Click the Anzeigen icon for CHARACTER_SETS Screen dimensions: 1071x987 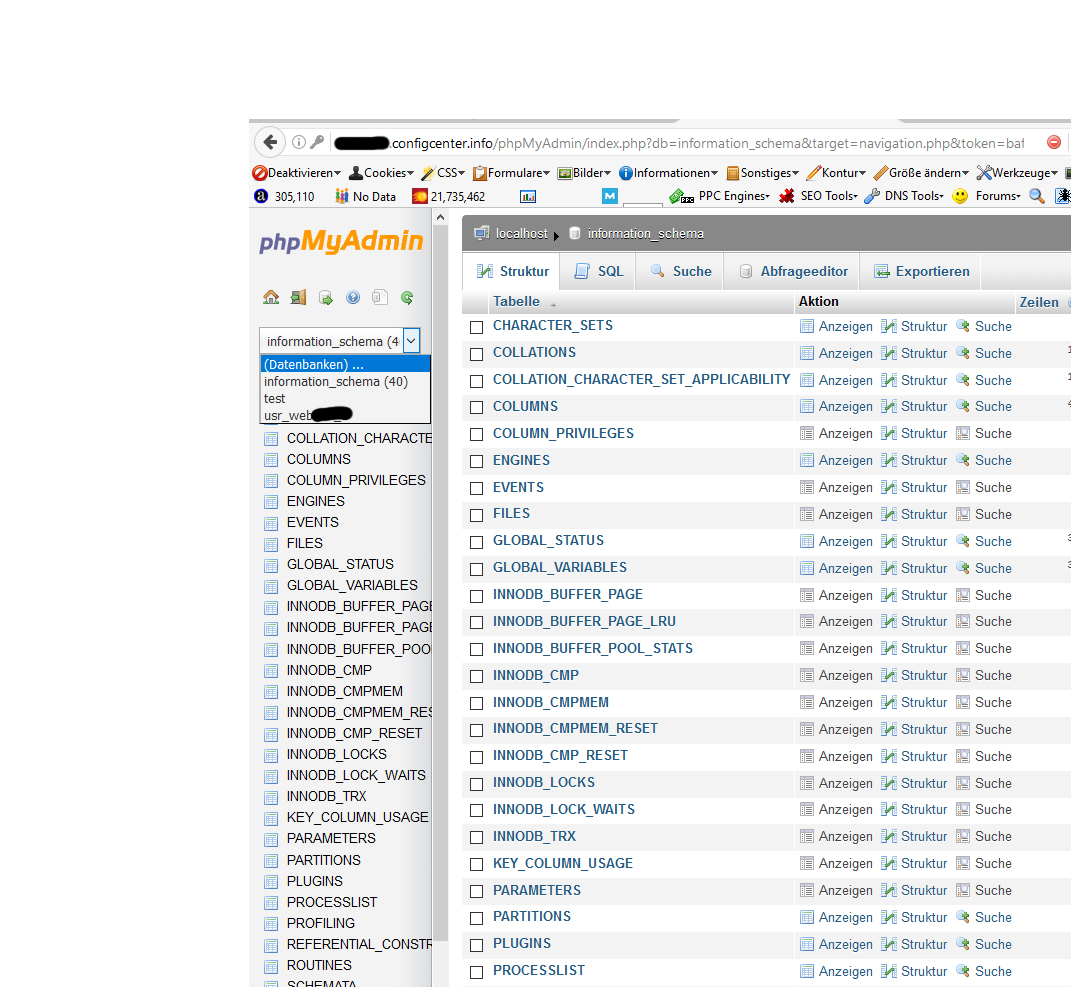(x=807, y=326)
